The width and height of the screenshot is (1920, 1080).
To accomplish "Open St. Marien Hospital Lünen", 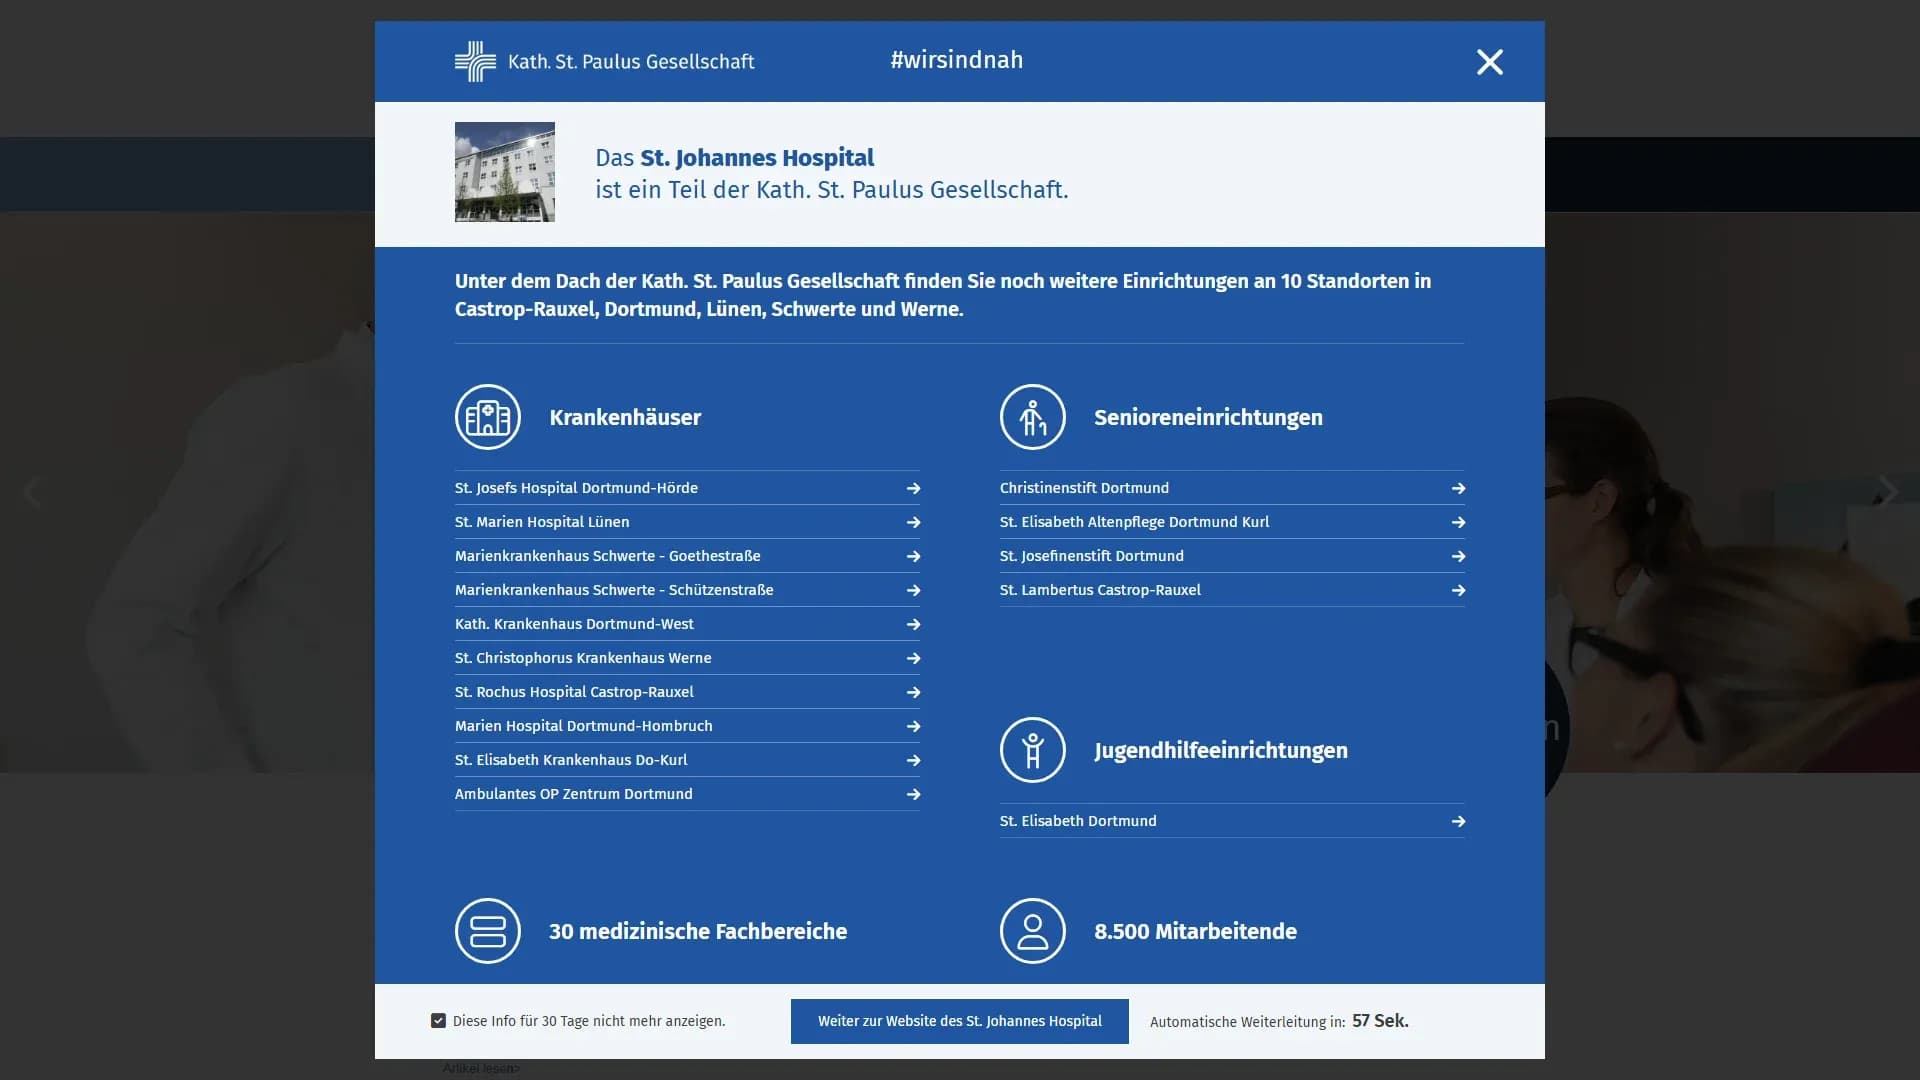I will click(x=542, y=522).
